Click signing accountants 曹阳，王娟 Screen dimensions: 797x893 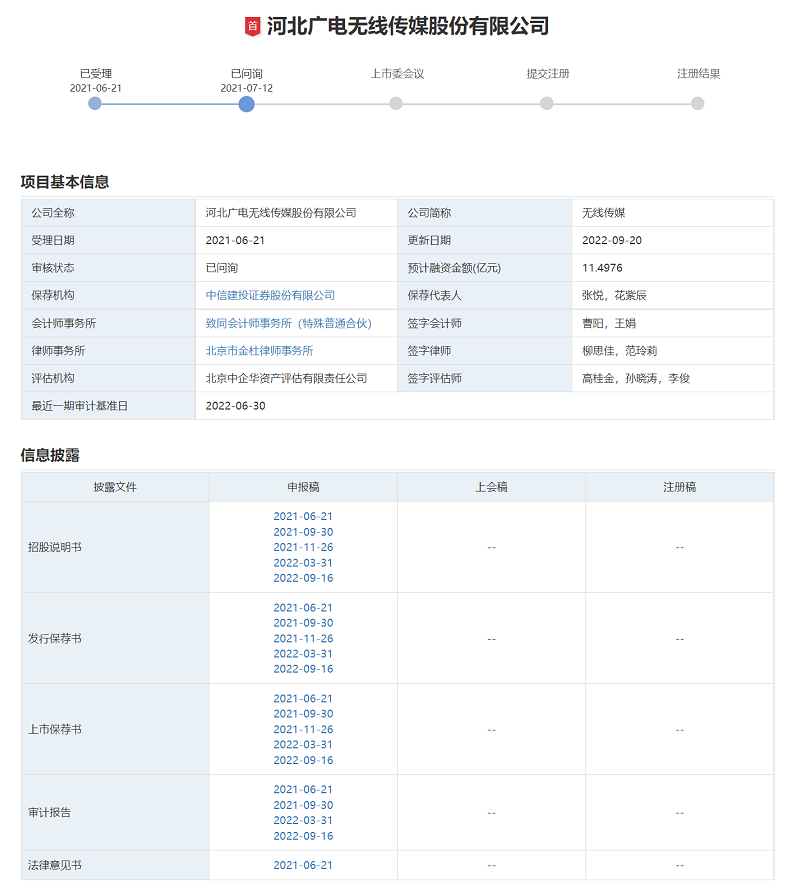tap(609, 323)
